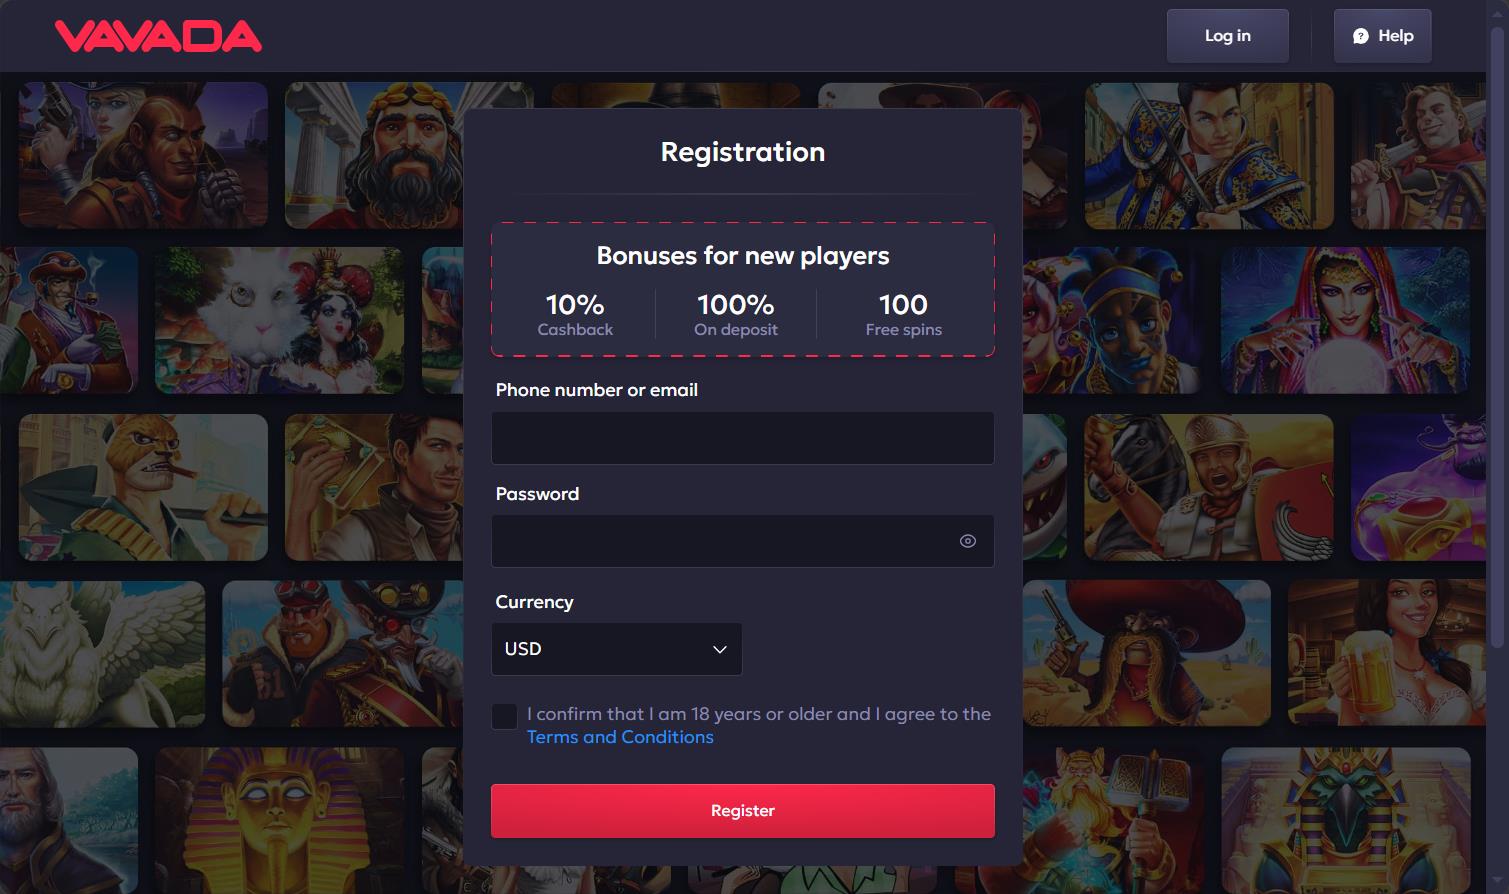The height and width of the screenshot is (894, 1509).
Task: Select the Mexican bandit with sombrero thumbnail
Action: (x=1146, y=653)
